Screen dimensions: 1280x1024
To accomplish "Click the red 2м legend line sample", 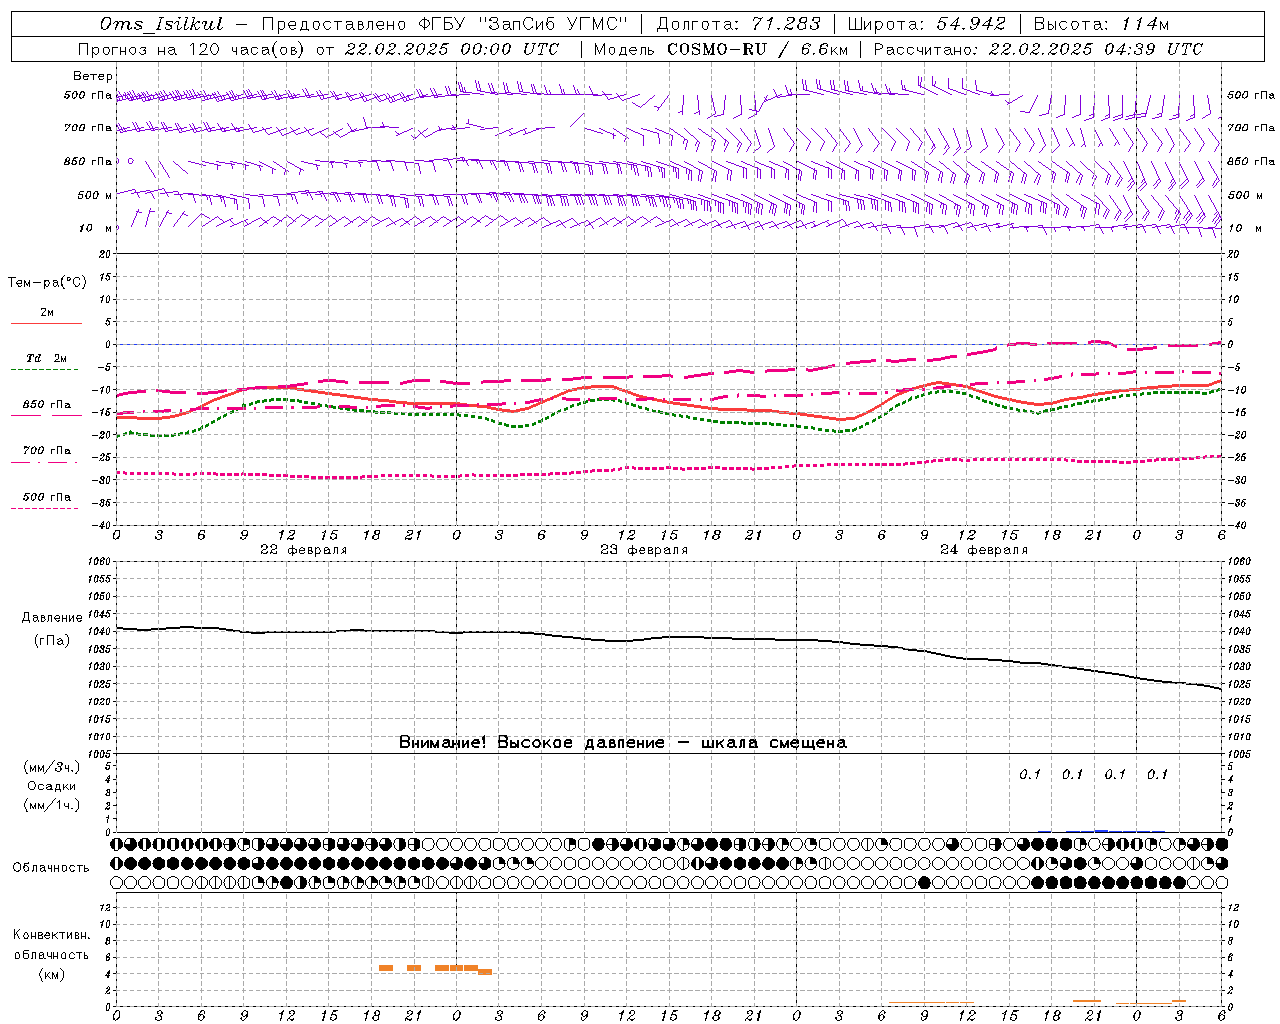I will 46,323.
